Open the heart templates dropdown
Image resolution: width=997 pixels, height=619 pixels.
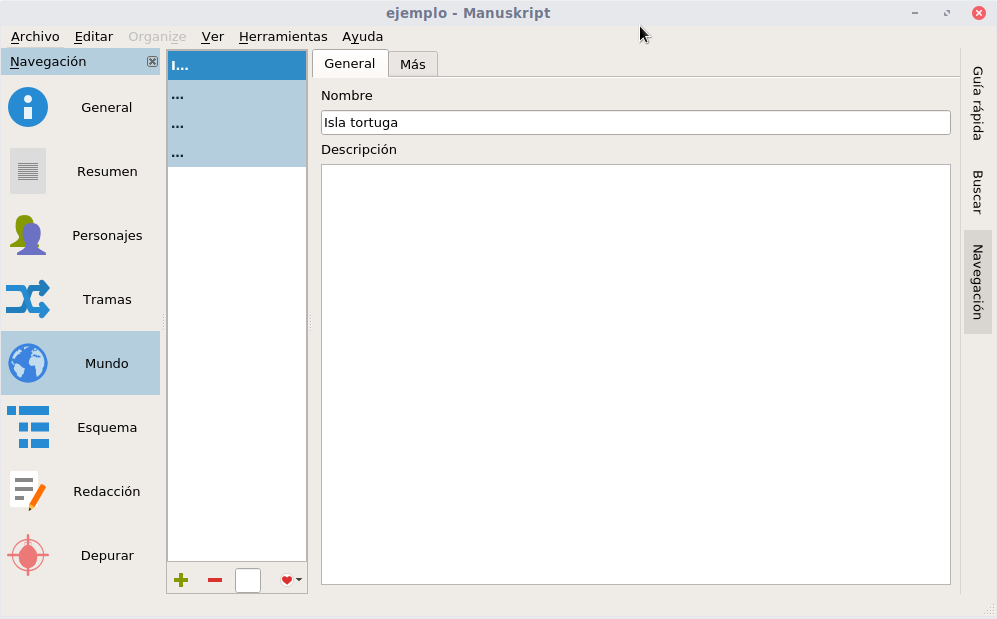click(291, 580)
